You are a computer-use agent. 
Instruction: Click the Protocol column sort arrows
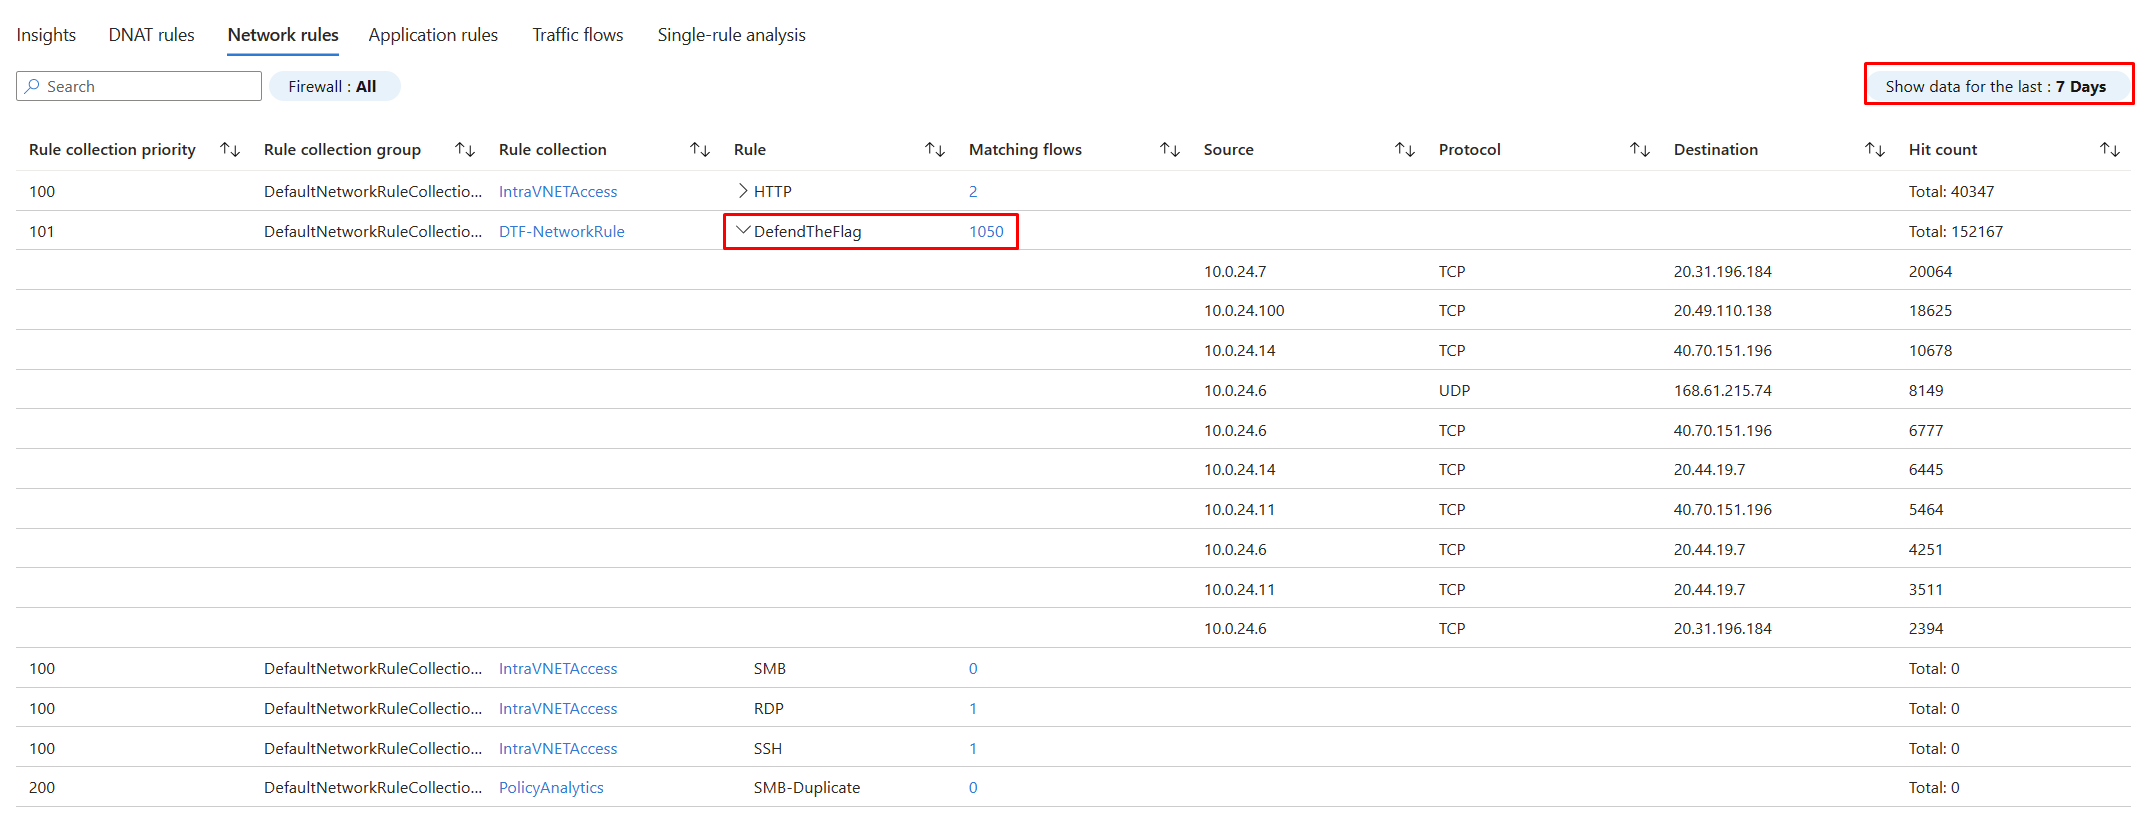(x=1640, y=150)
